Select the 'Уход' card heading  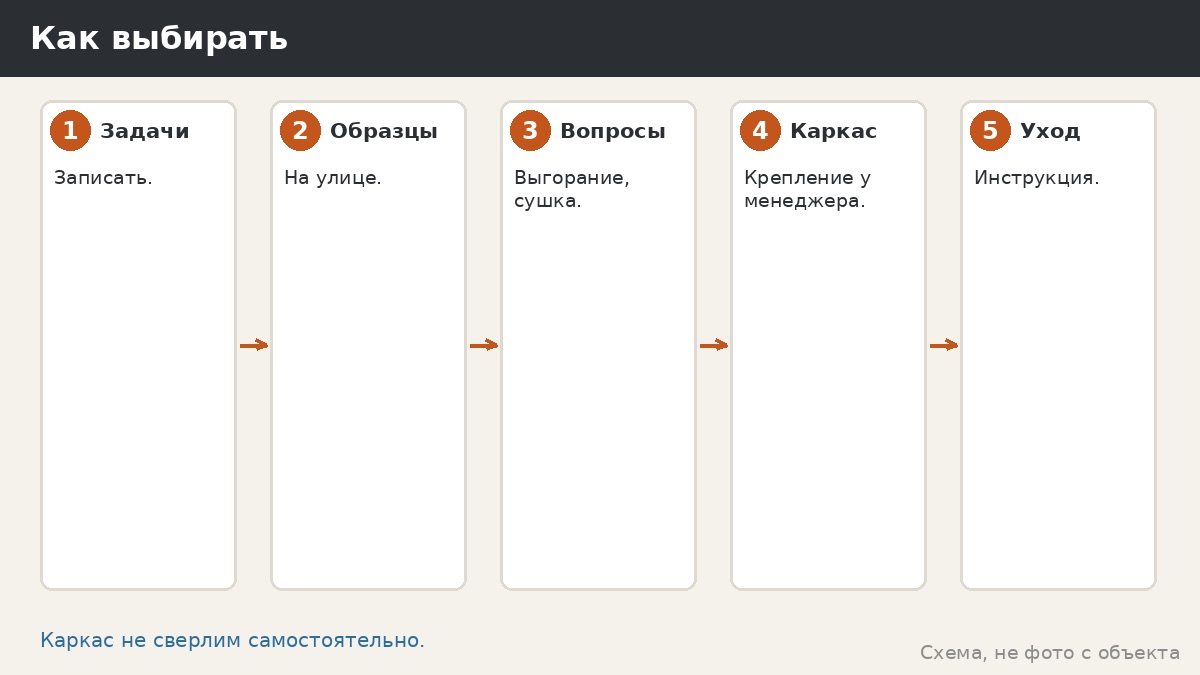point(1050,131)
